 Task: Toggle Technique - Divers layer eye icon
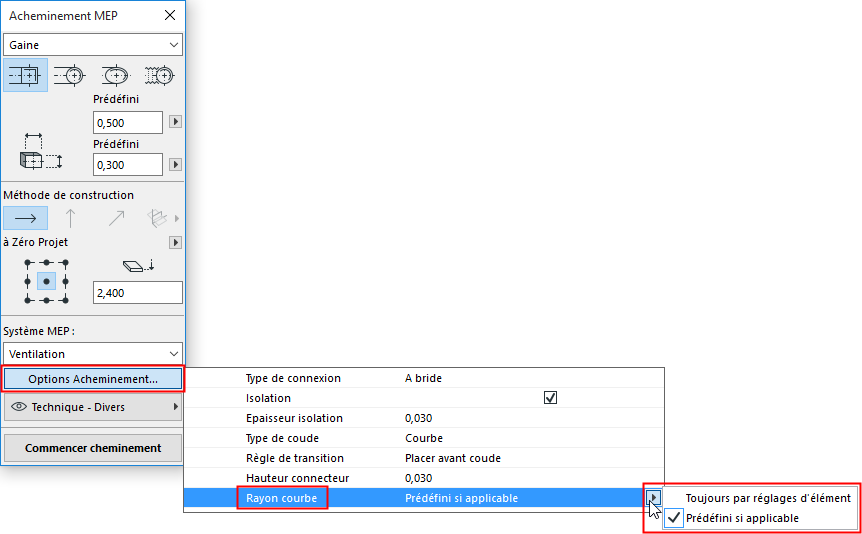click(x=19, y=407)
